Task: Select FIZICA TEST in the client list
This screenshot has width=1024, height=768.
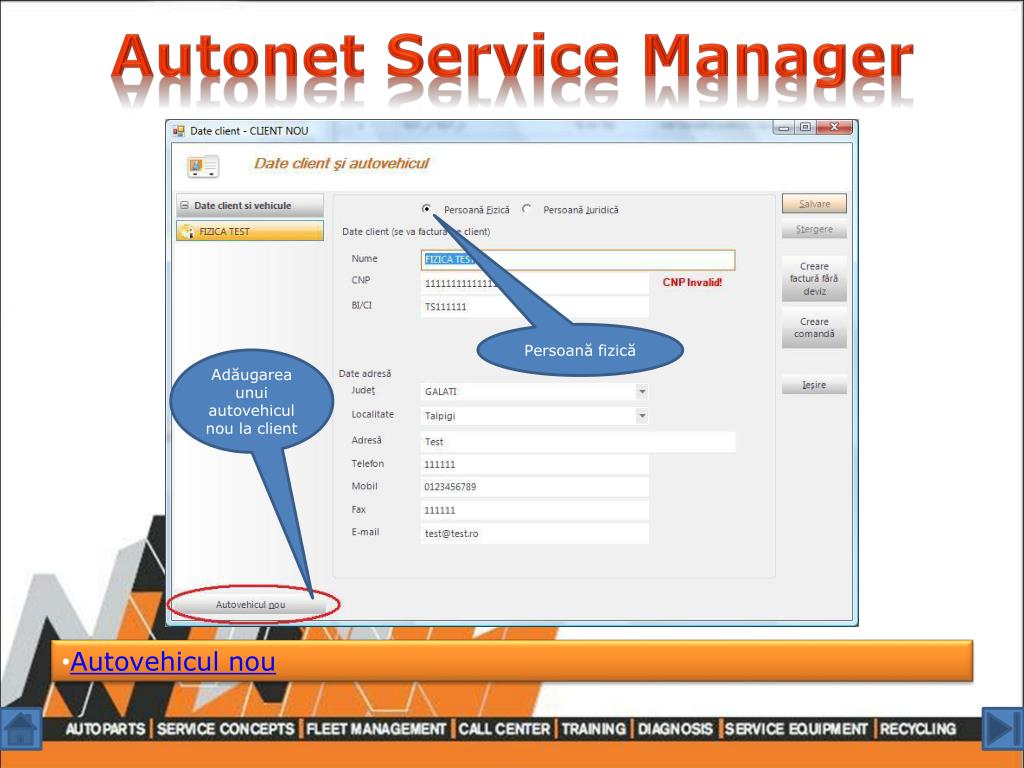Action: coord(250,231)
